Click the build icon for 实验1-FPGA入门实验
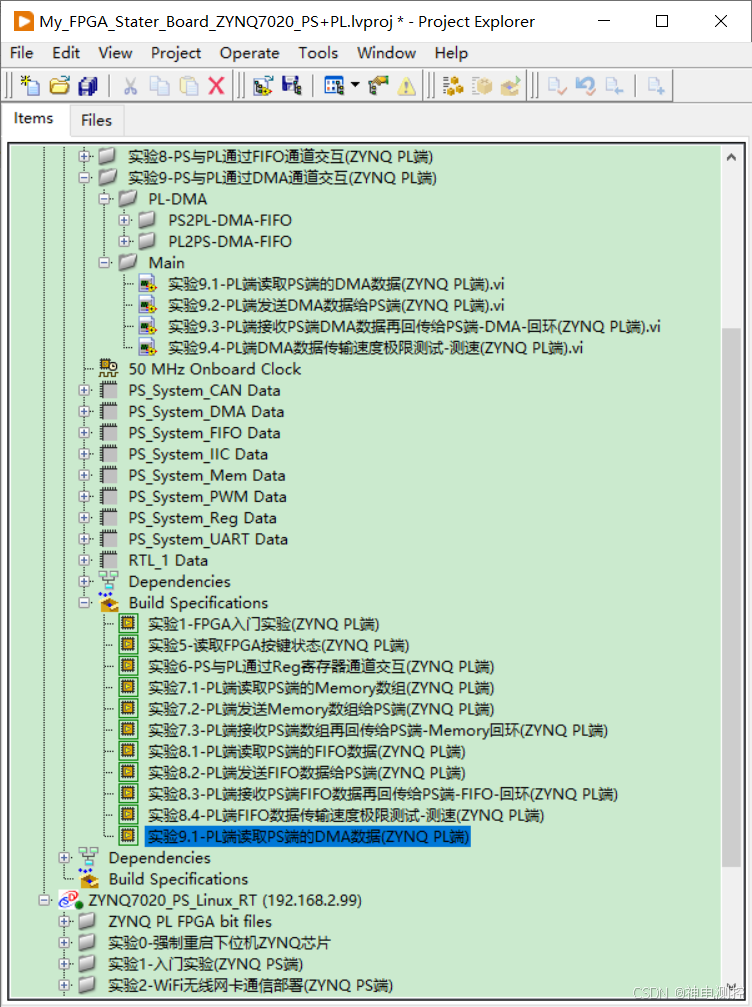 128,623
